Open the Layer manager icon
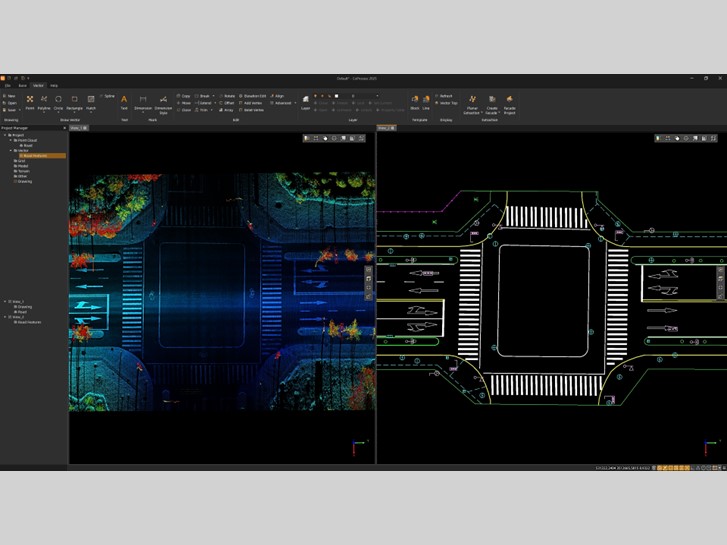 pyautogui.click(x=306, y=102)
